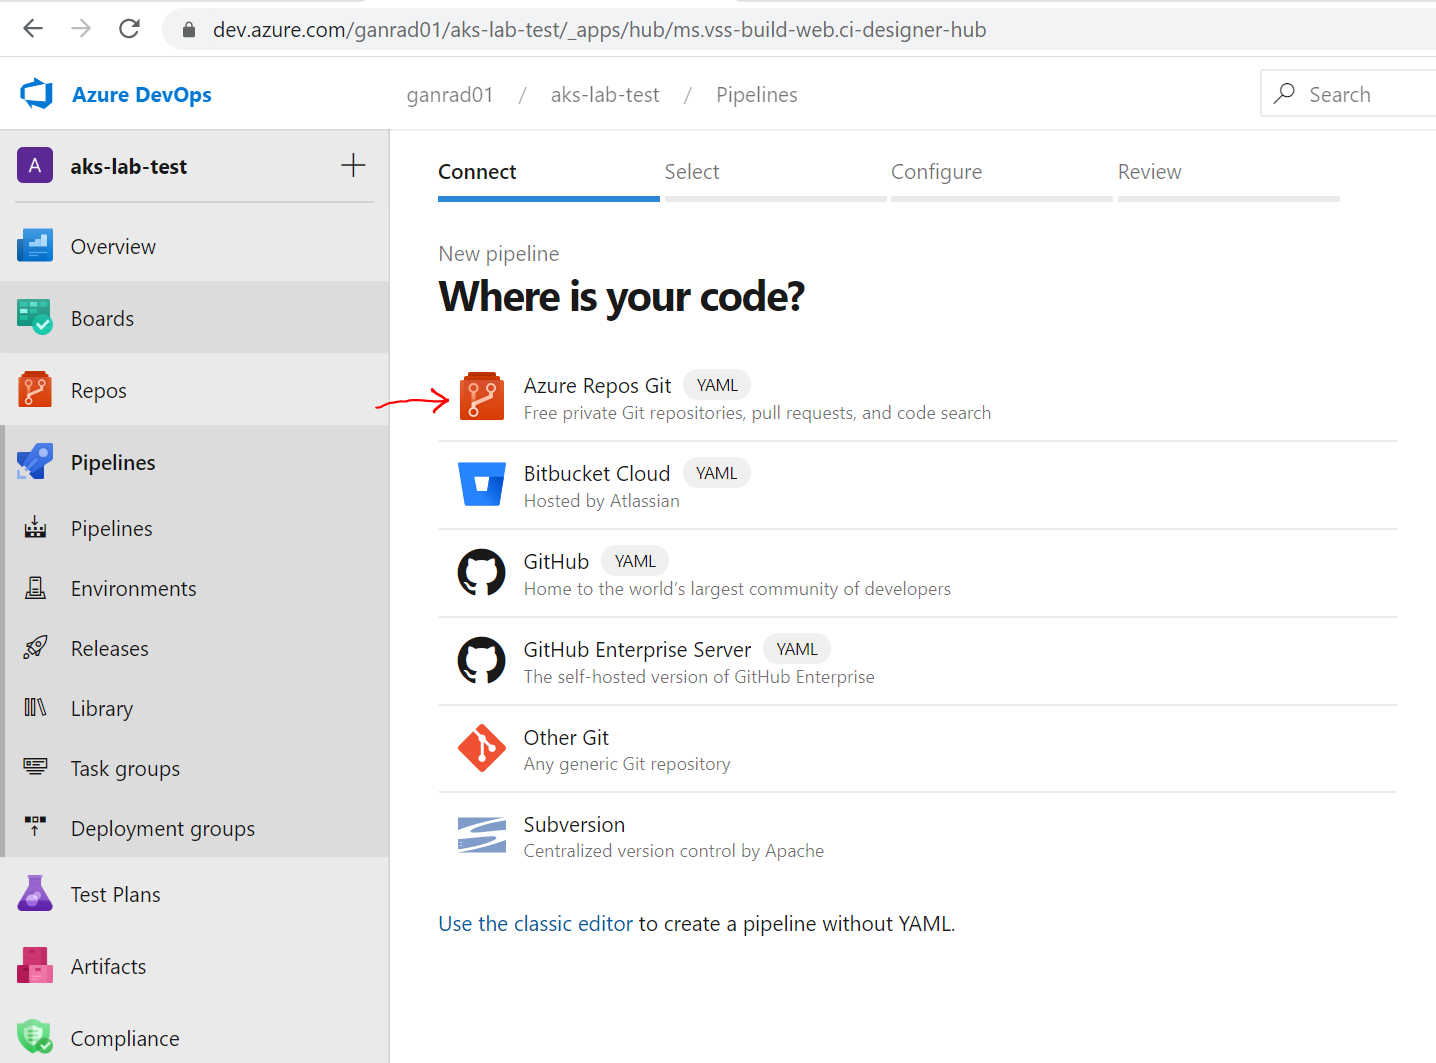This screenshot has width=1436, height=1063.
Task: Click the Pipelines section rocket icon
Action: point(35,462)
